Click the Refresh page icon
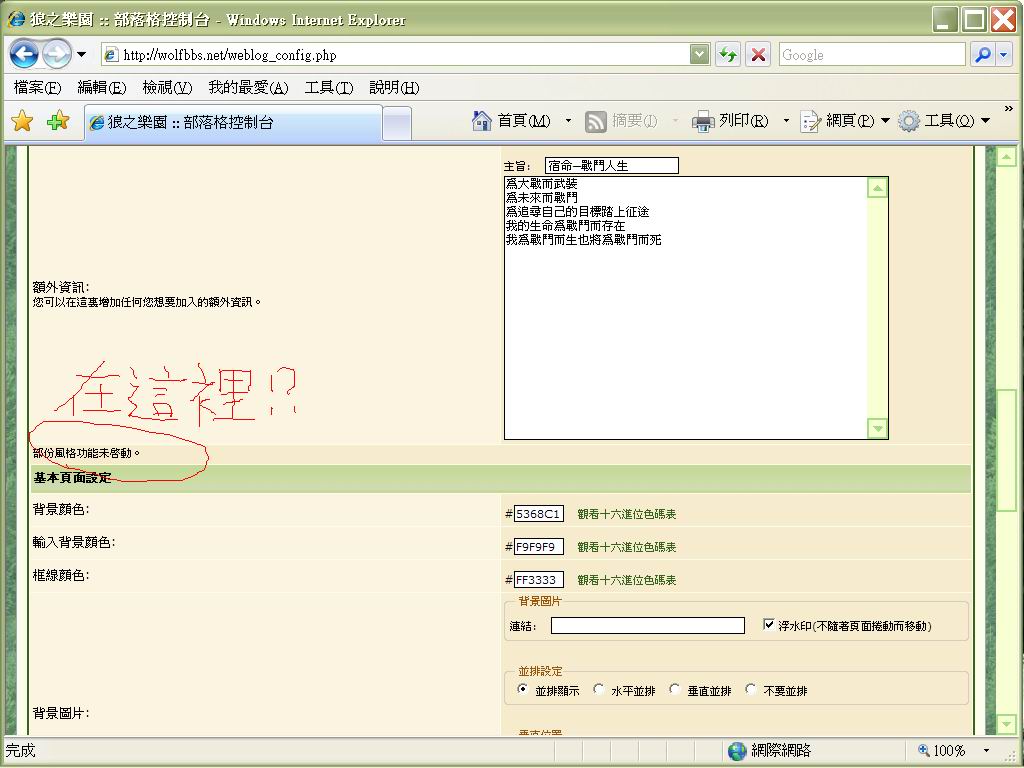The image size is (1024, 768). click(x=728, y=55)
